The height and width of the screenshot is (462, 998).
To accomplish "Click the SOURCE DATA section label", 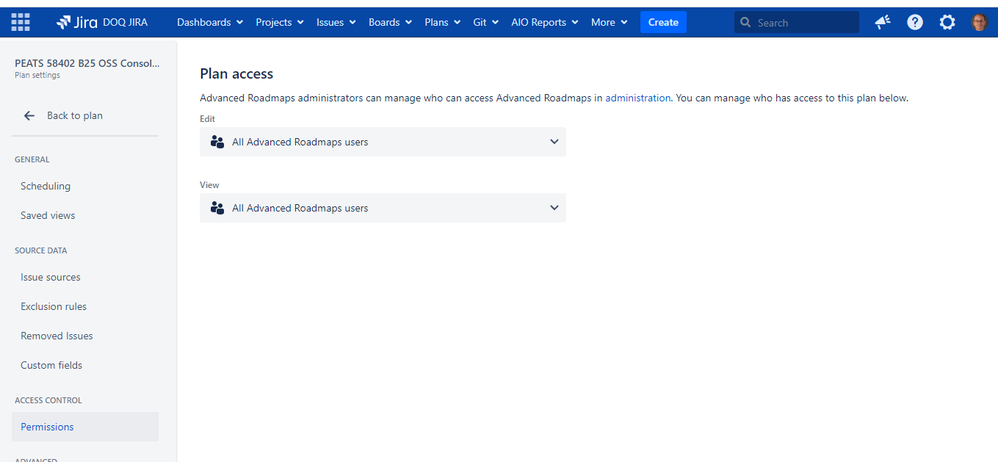I will 41,251.
